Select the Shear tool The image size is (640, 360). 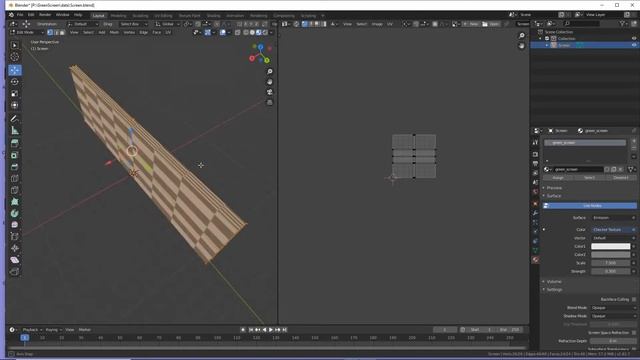pos(15,260)
